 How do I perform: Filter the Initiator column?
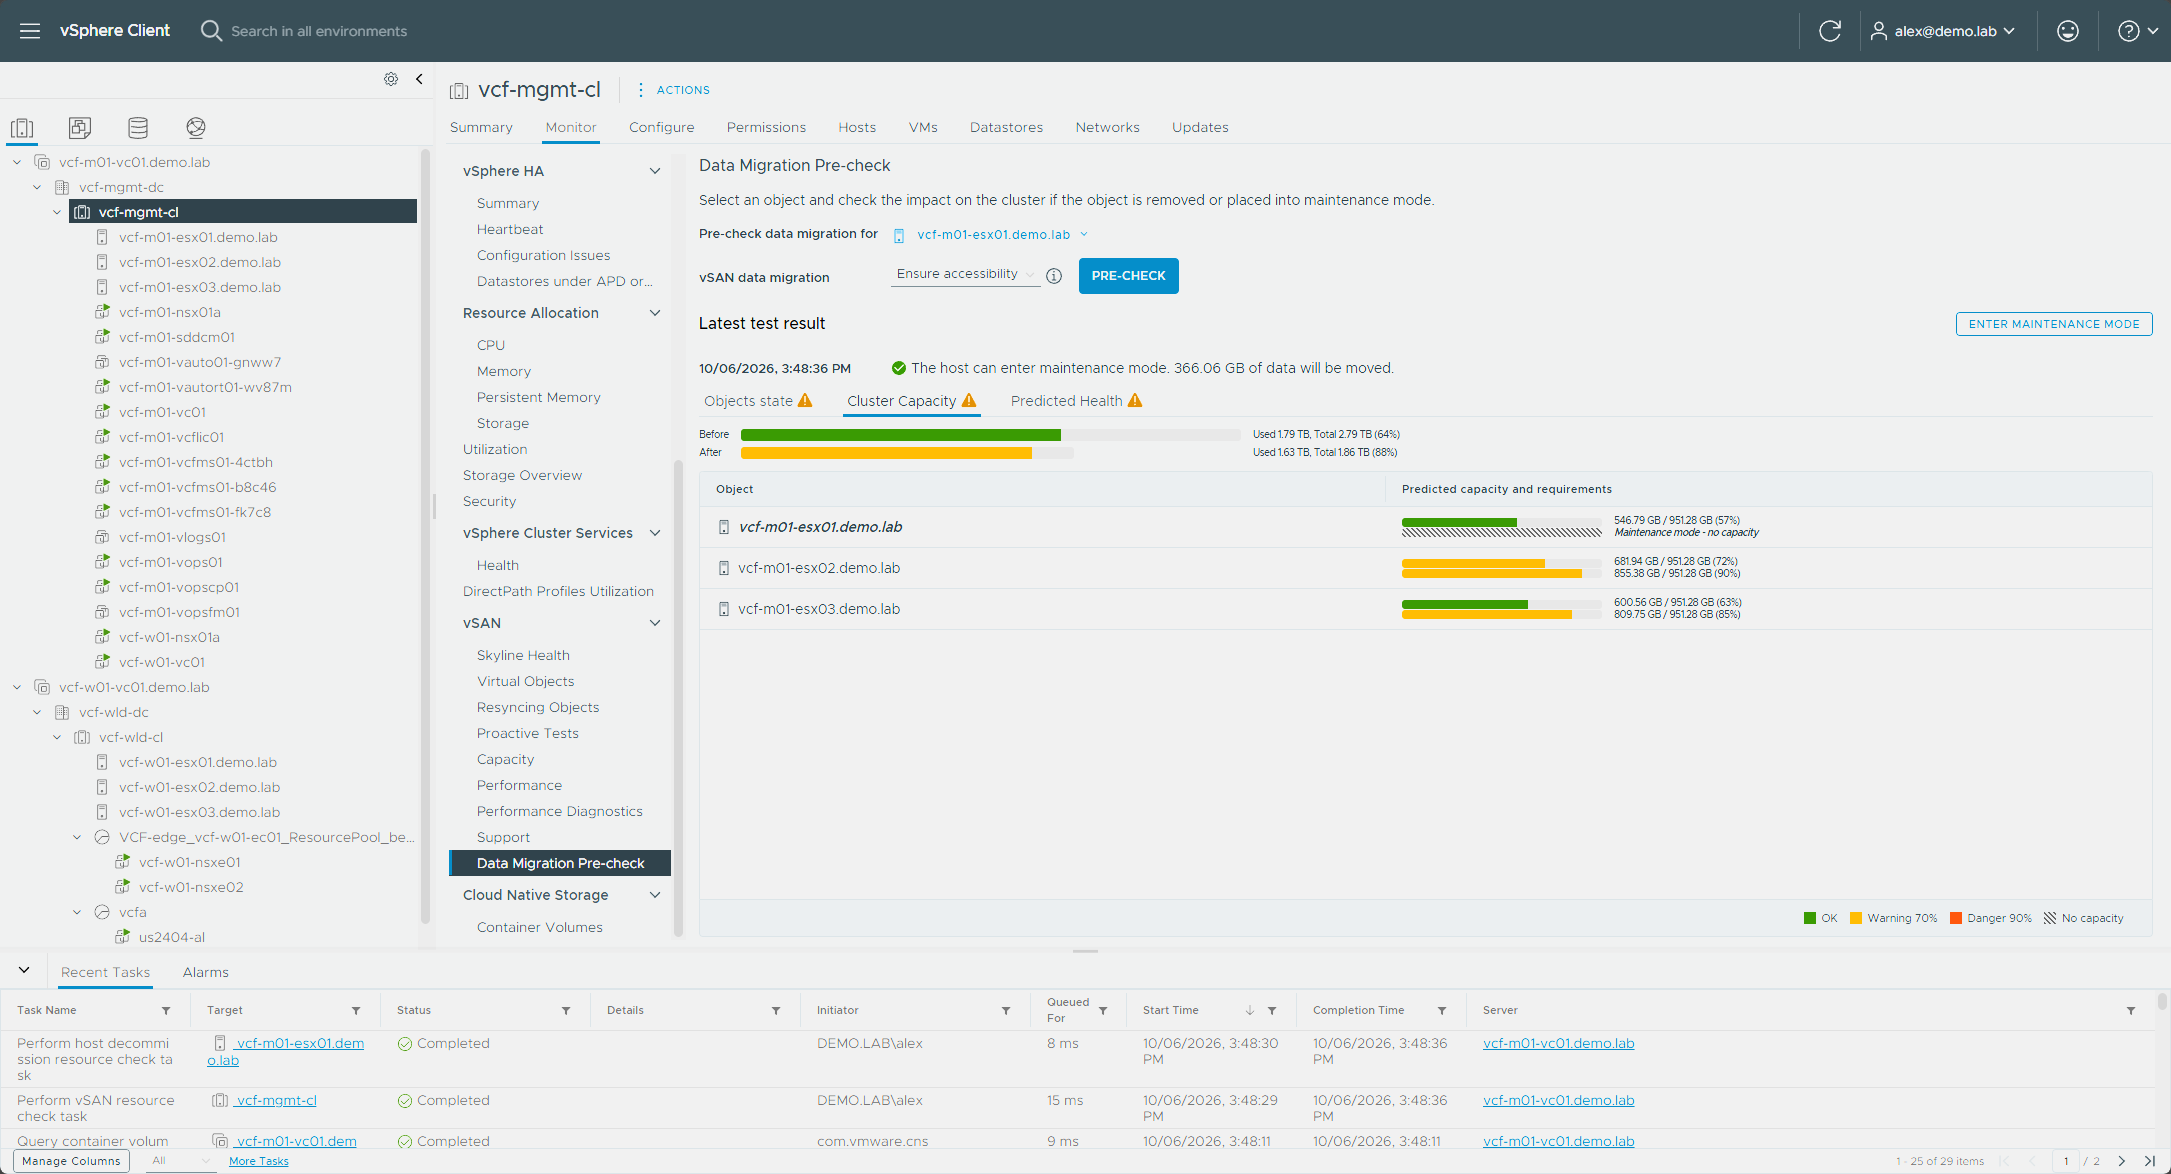[1006, 1011]
